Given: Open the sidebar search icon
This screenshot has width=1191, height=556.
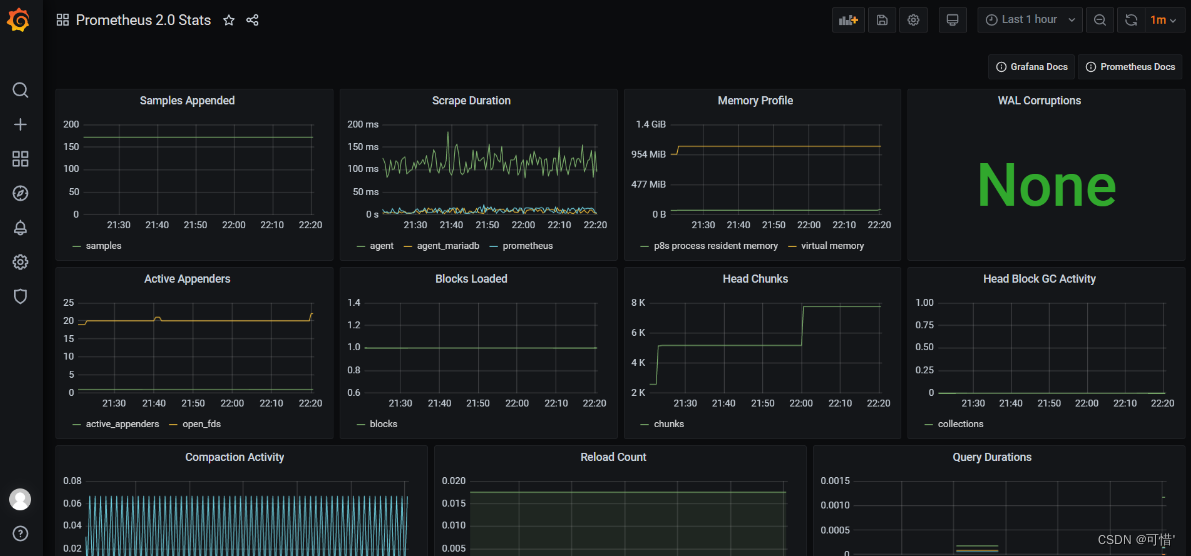Looking at the screenshot, I should [21, 90].
